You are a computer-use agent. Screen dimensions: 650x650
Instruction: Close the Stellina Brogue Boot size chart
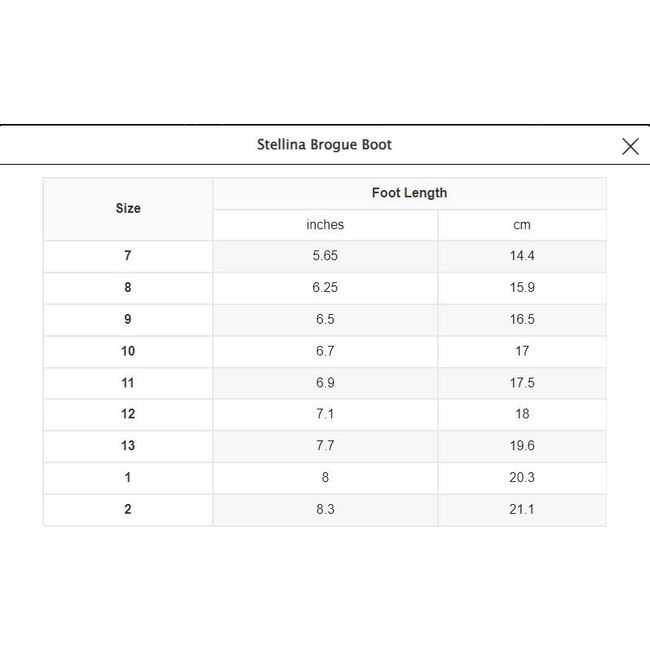point(630,146)
